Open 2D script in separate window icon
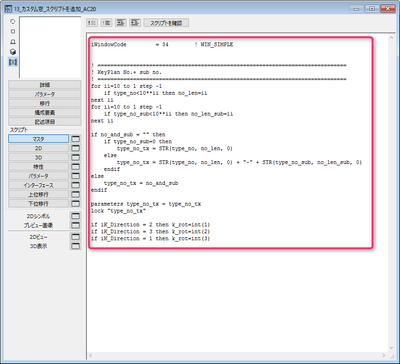This screenshot has height=364, width=400. (76, 148)
